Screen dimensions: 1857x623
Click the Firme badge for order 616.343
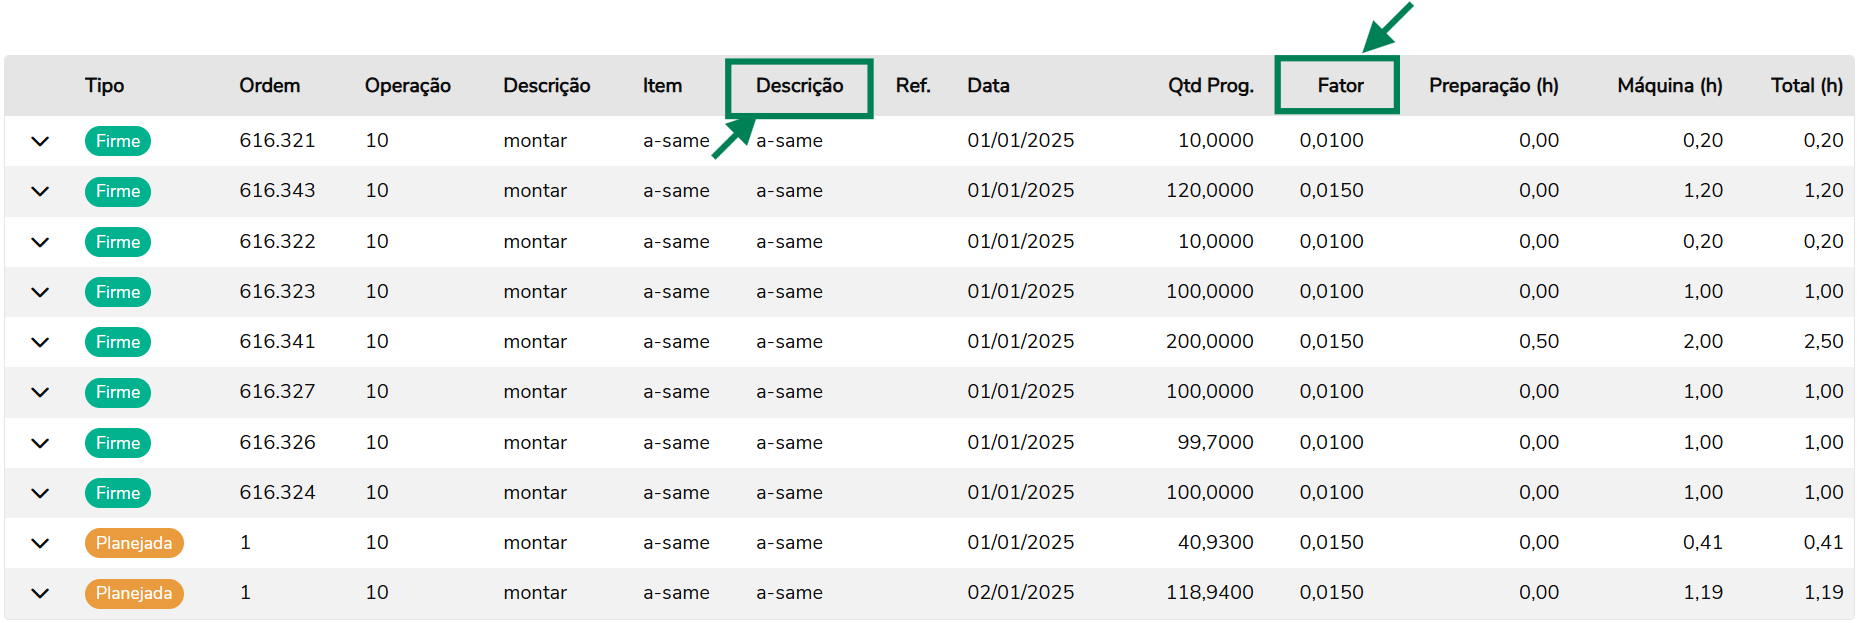[118, 191]
